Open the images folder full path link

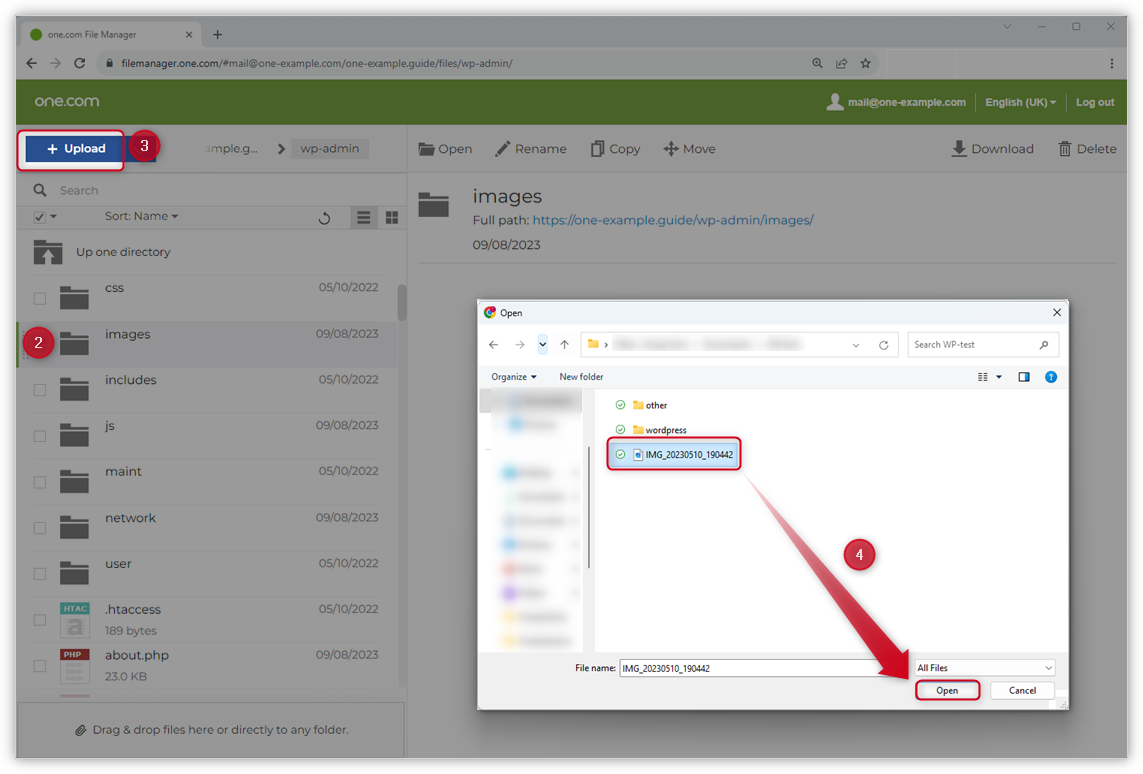click(x=673, y=220)
